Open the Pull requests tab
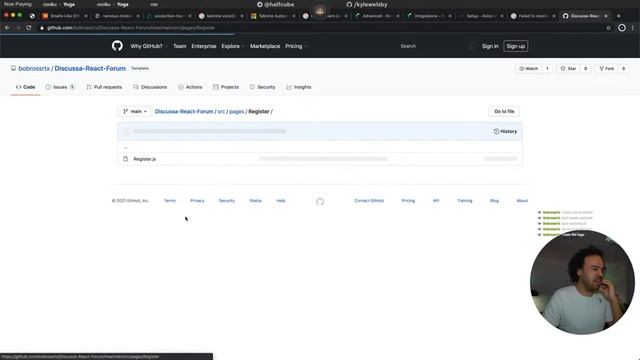Screen dimensions: 640x360 tap(104, 87)
